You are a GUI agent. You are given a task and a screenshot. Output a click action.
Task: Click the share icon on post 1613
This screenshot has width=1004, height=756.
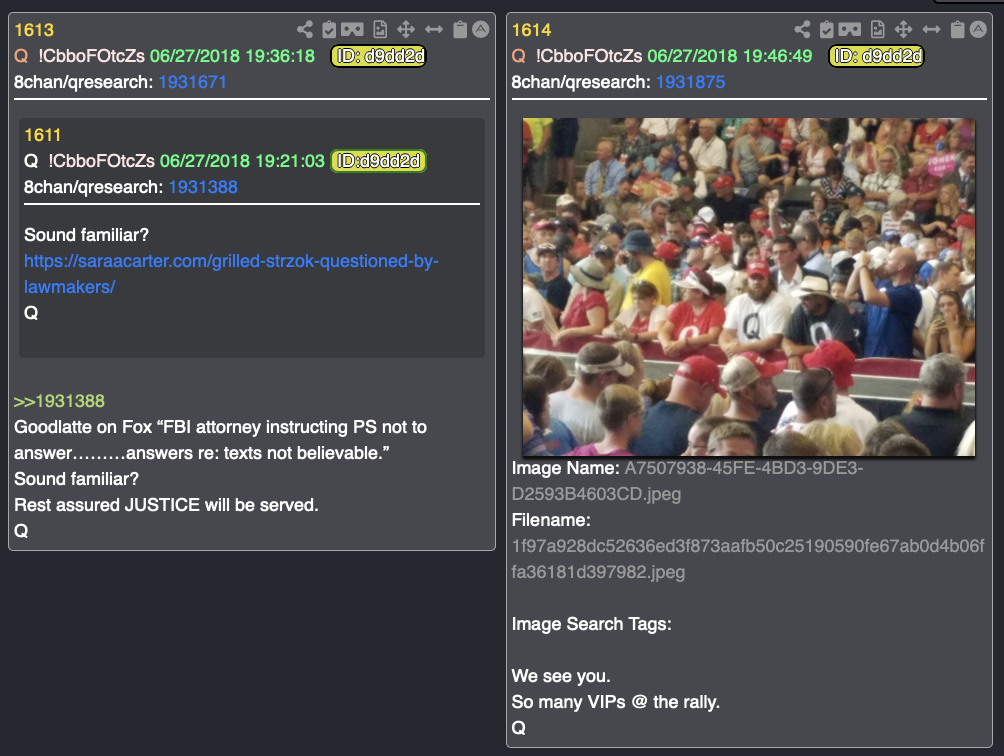pos(305,29)
